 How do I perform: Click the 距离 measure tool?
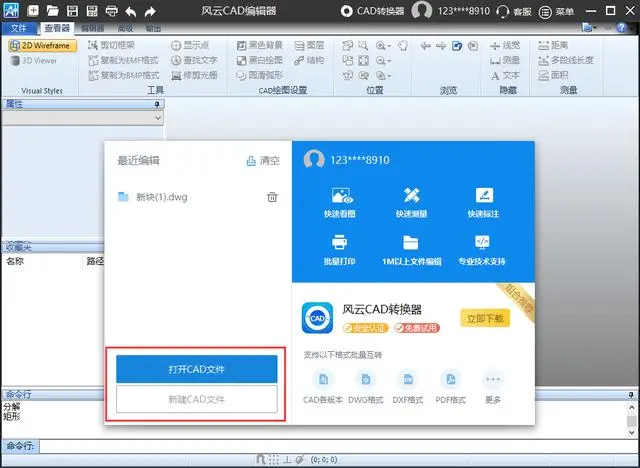coord(553,45)
